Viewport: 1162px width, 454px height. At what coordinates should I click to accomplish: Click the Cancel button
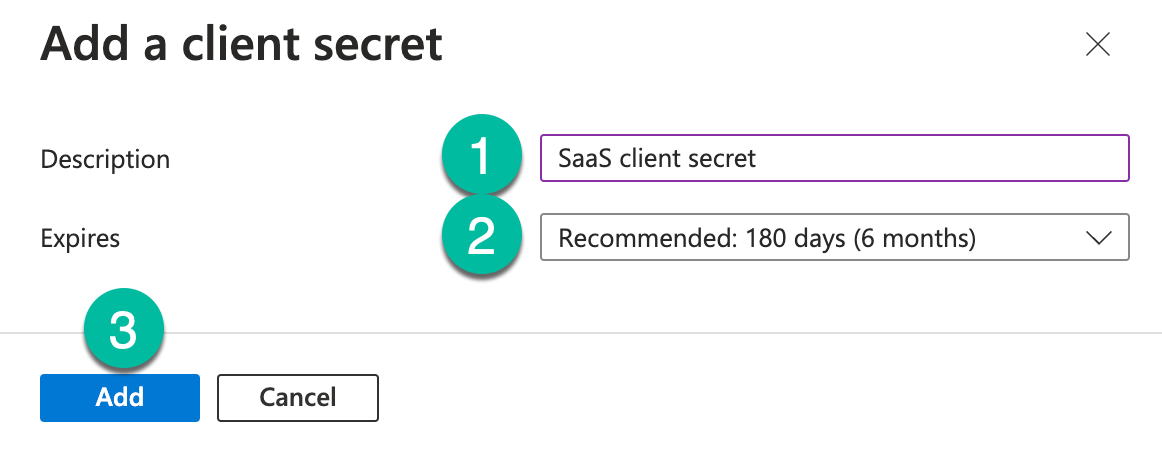tap(297, 397)
